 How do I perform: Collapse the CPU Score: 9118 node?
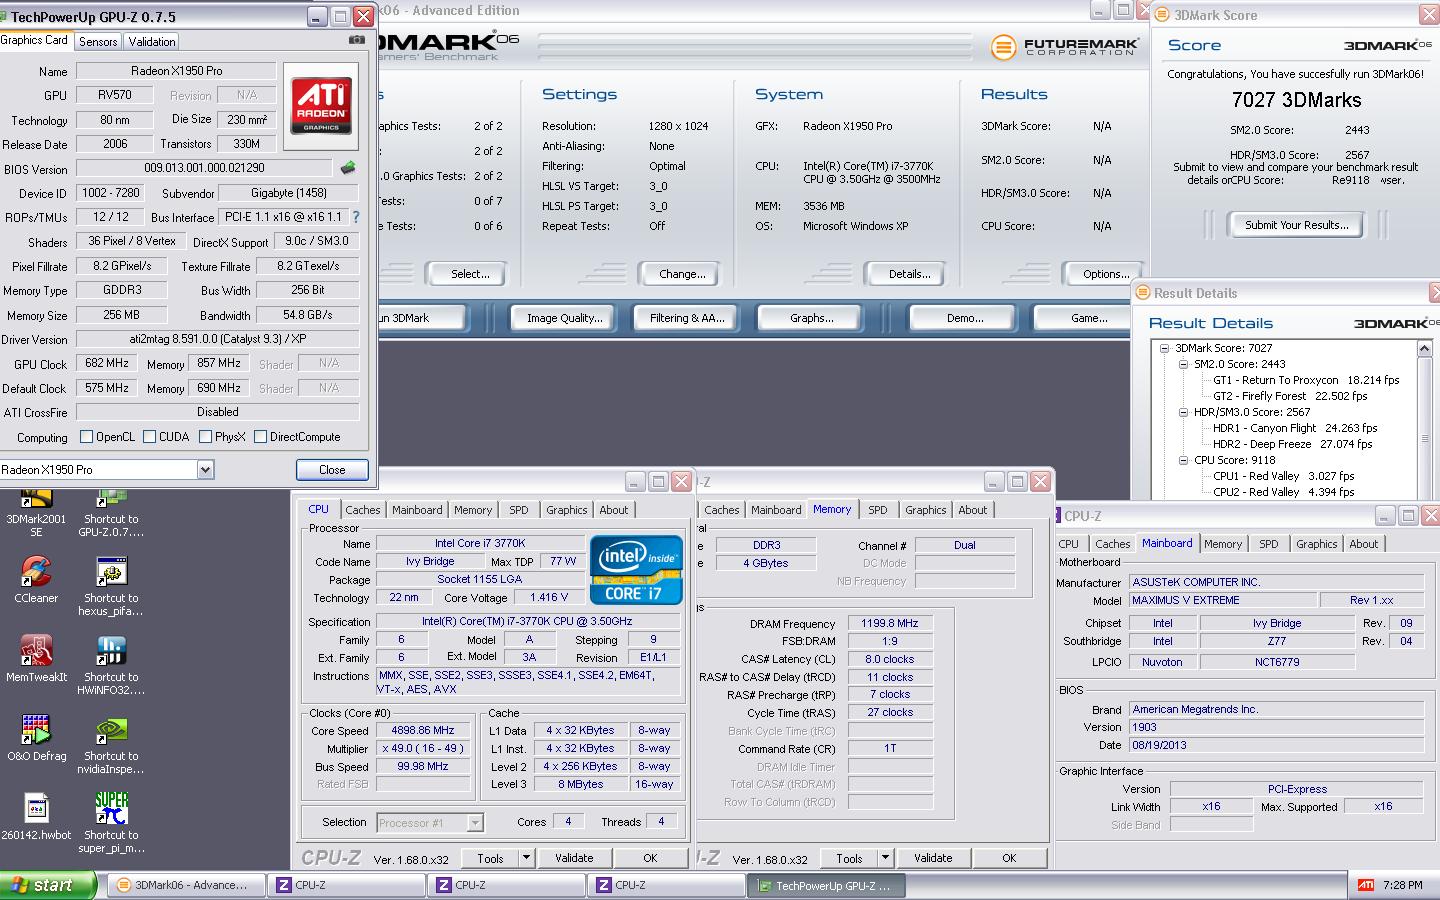pos(1183,461)
